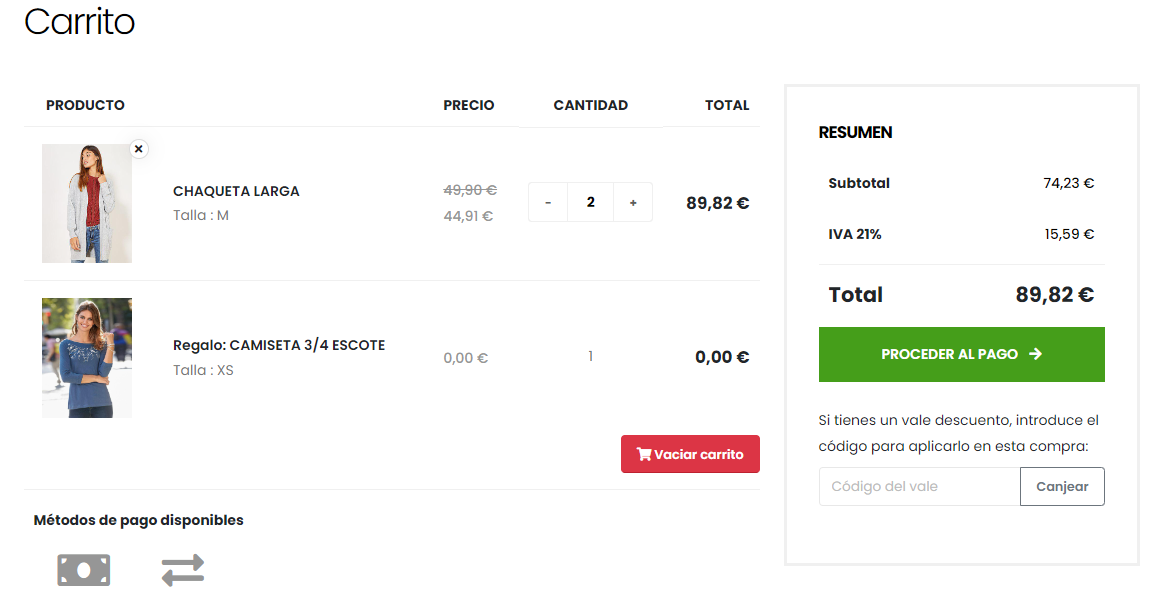Image resolution: width=1160 pixels, height=612 pixels.
Task: Click the CHAQUETA LARGA product name link
Action: (236, 191)
